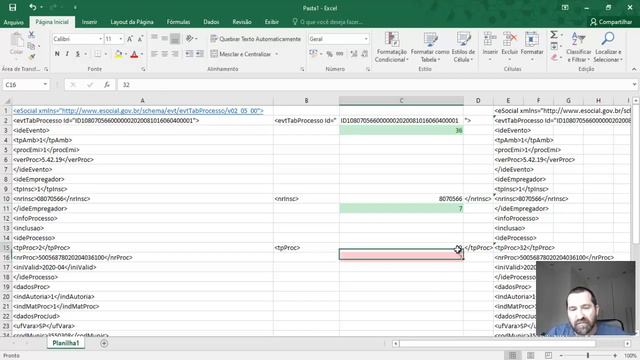640x360 pixels.
Task: Decrease indent icon
Action: (189, 54)
